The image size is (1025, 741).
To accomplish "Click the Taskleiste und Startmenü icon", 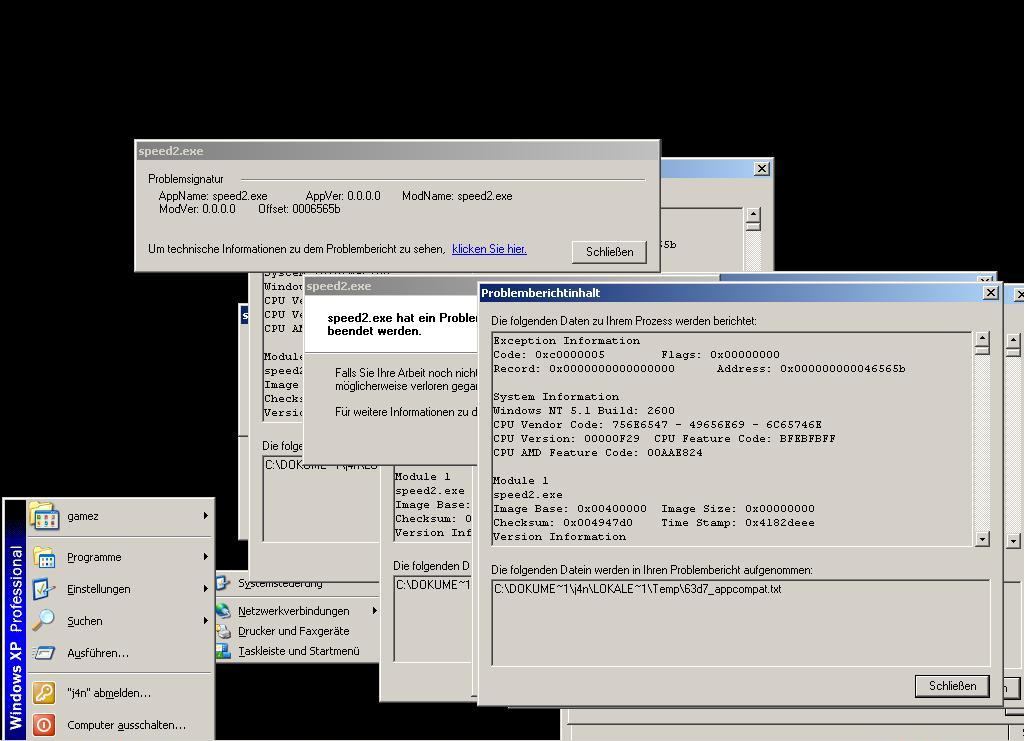I will [x=224, y=651].
